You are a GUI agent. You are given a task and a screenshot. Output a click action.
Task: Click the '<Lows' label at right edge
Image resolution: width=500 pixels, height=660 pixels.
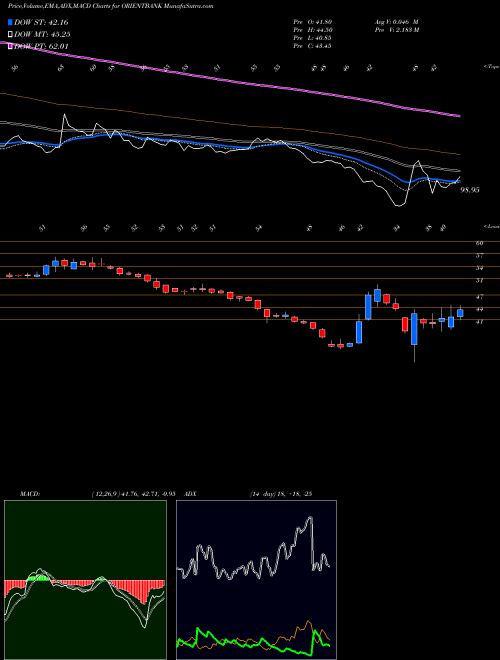(x=492, y=226)
